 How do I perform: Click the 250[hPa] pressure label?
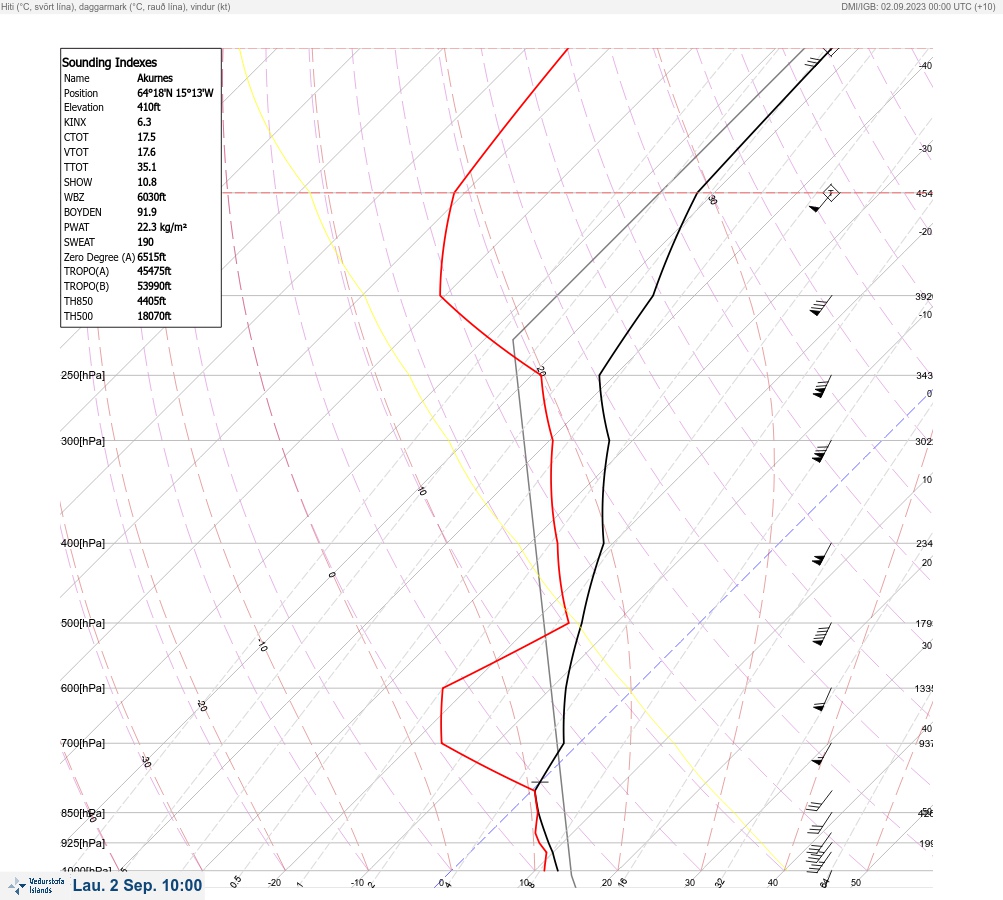(x=83, y=375)
